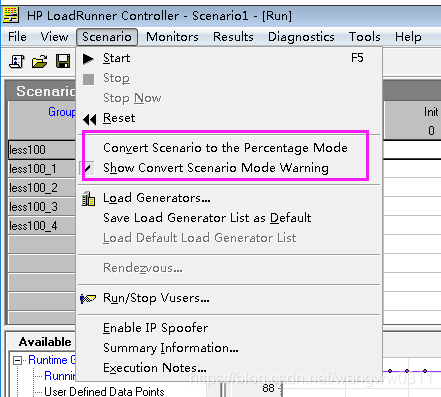Select the less100_1 group row
Screen dimensions: 441x397
[x=42, y=169]
